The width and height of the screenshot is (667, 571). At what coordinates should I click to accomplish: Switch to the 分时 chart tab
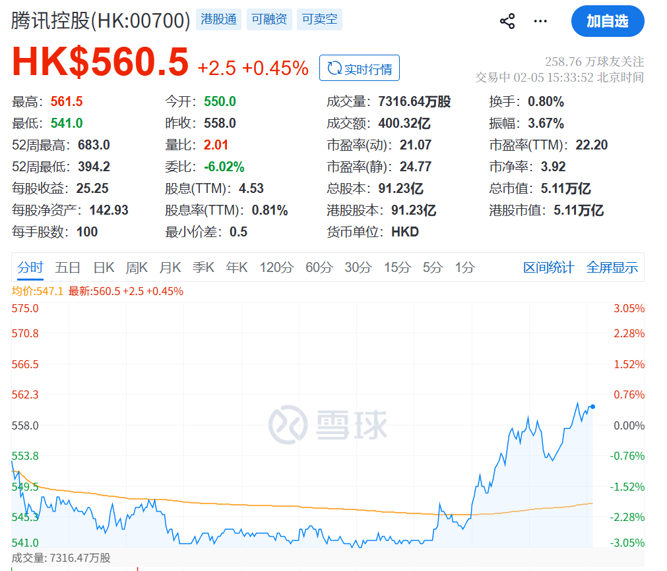[30, 267]
